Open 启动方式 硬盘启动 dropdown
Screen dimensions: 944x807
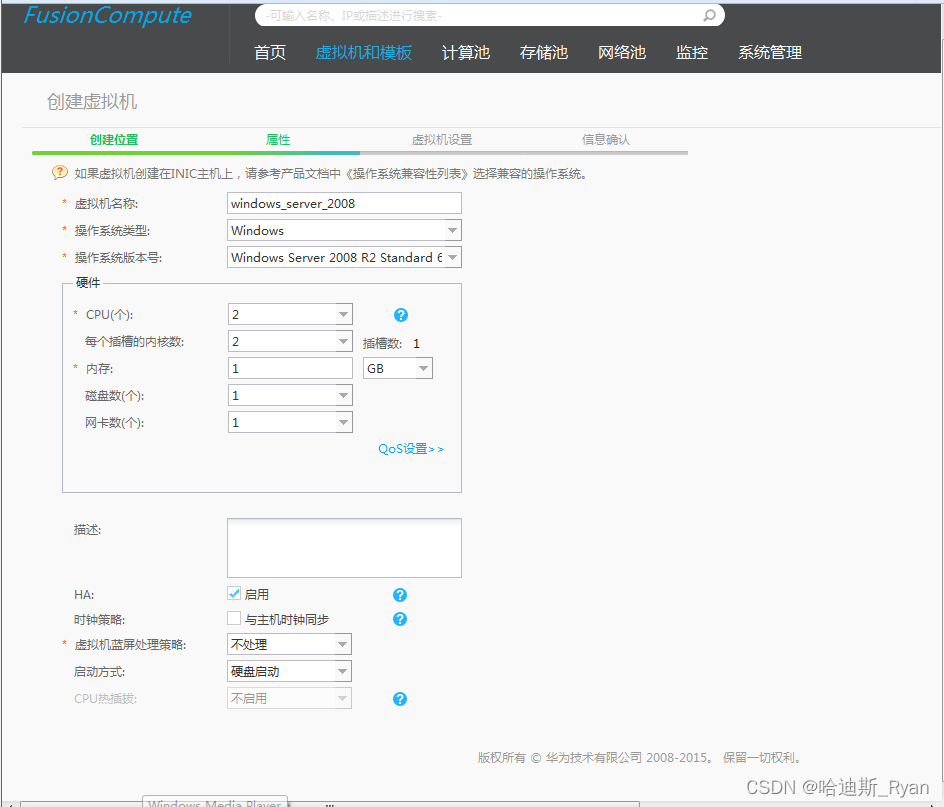289,671
